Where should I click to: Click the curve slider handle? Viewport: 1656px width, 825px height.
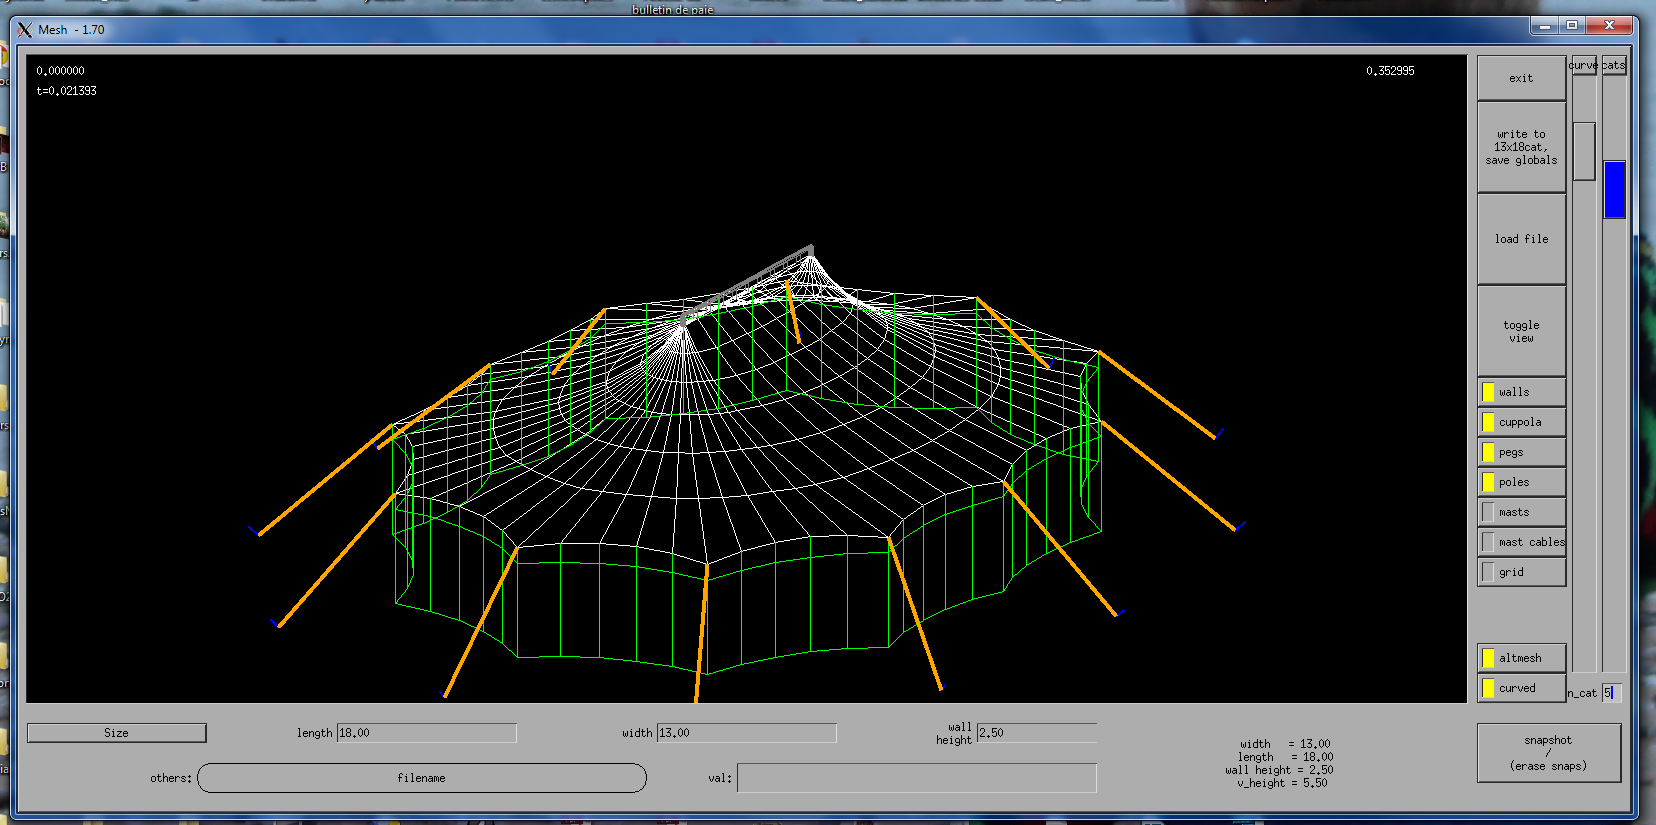pyautogui.click(x=1583, y=151)
